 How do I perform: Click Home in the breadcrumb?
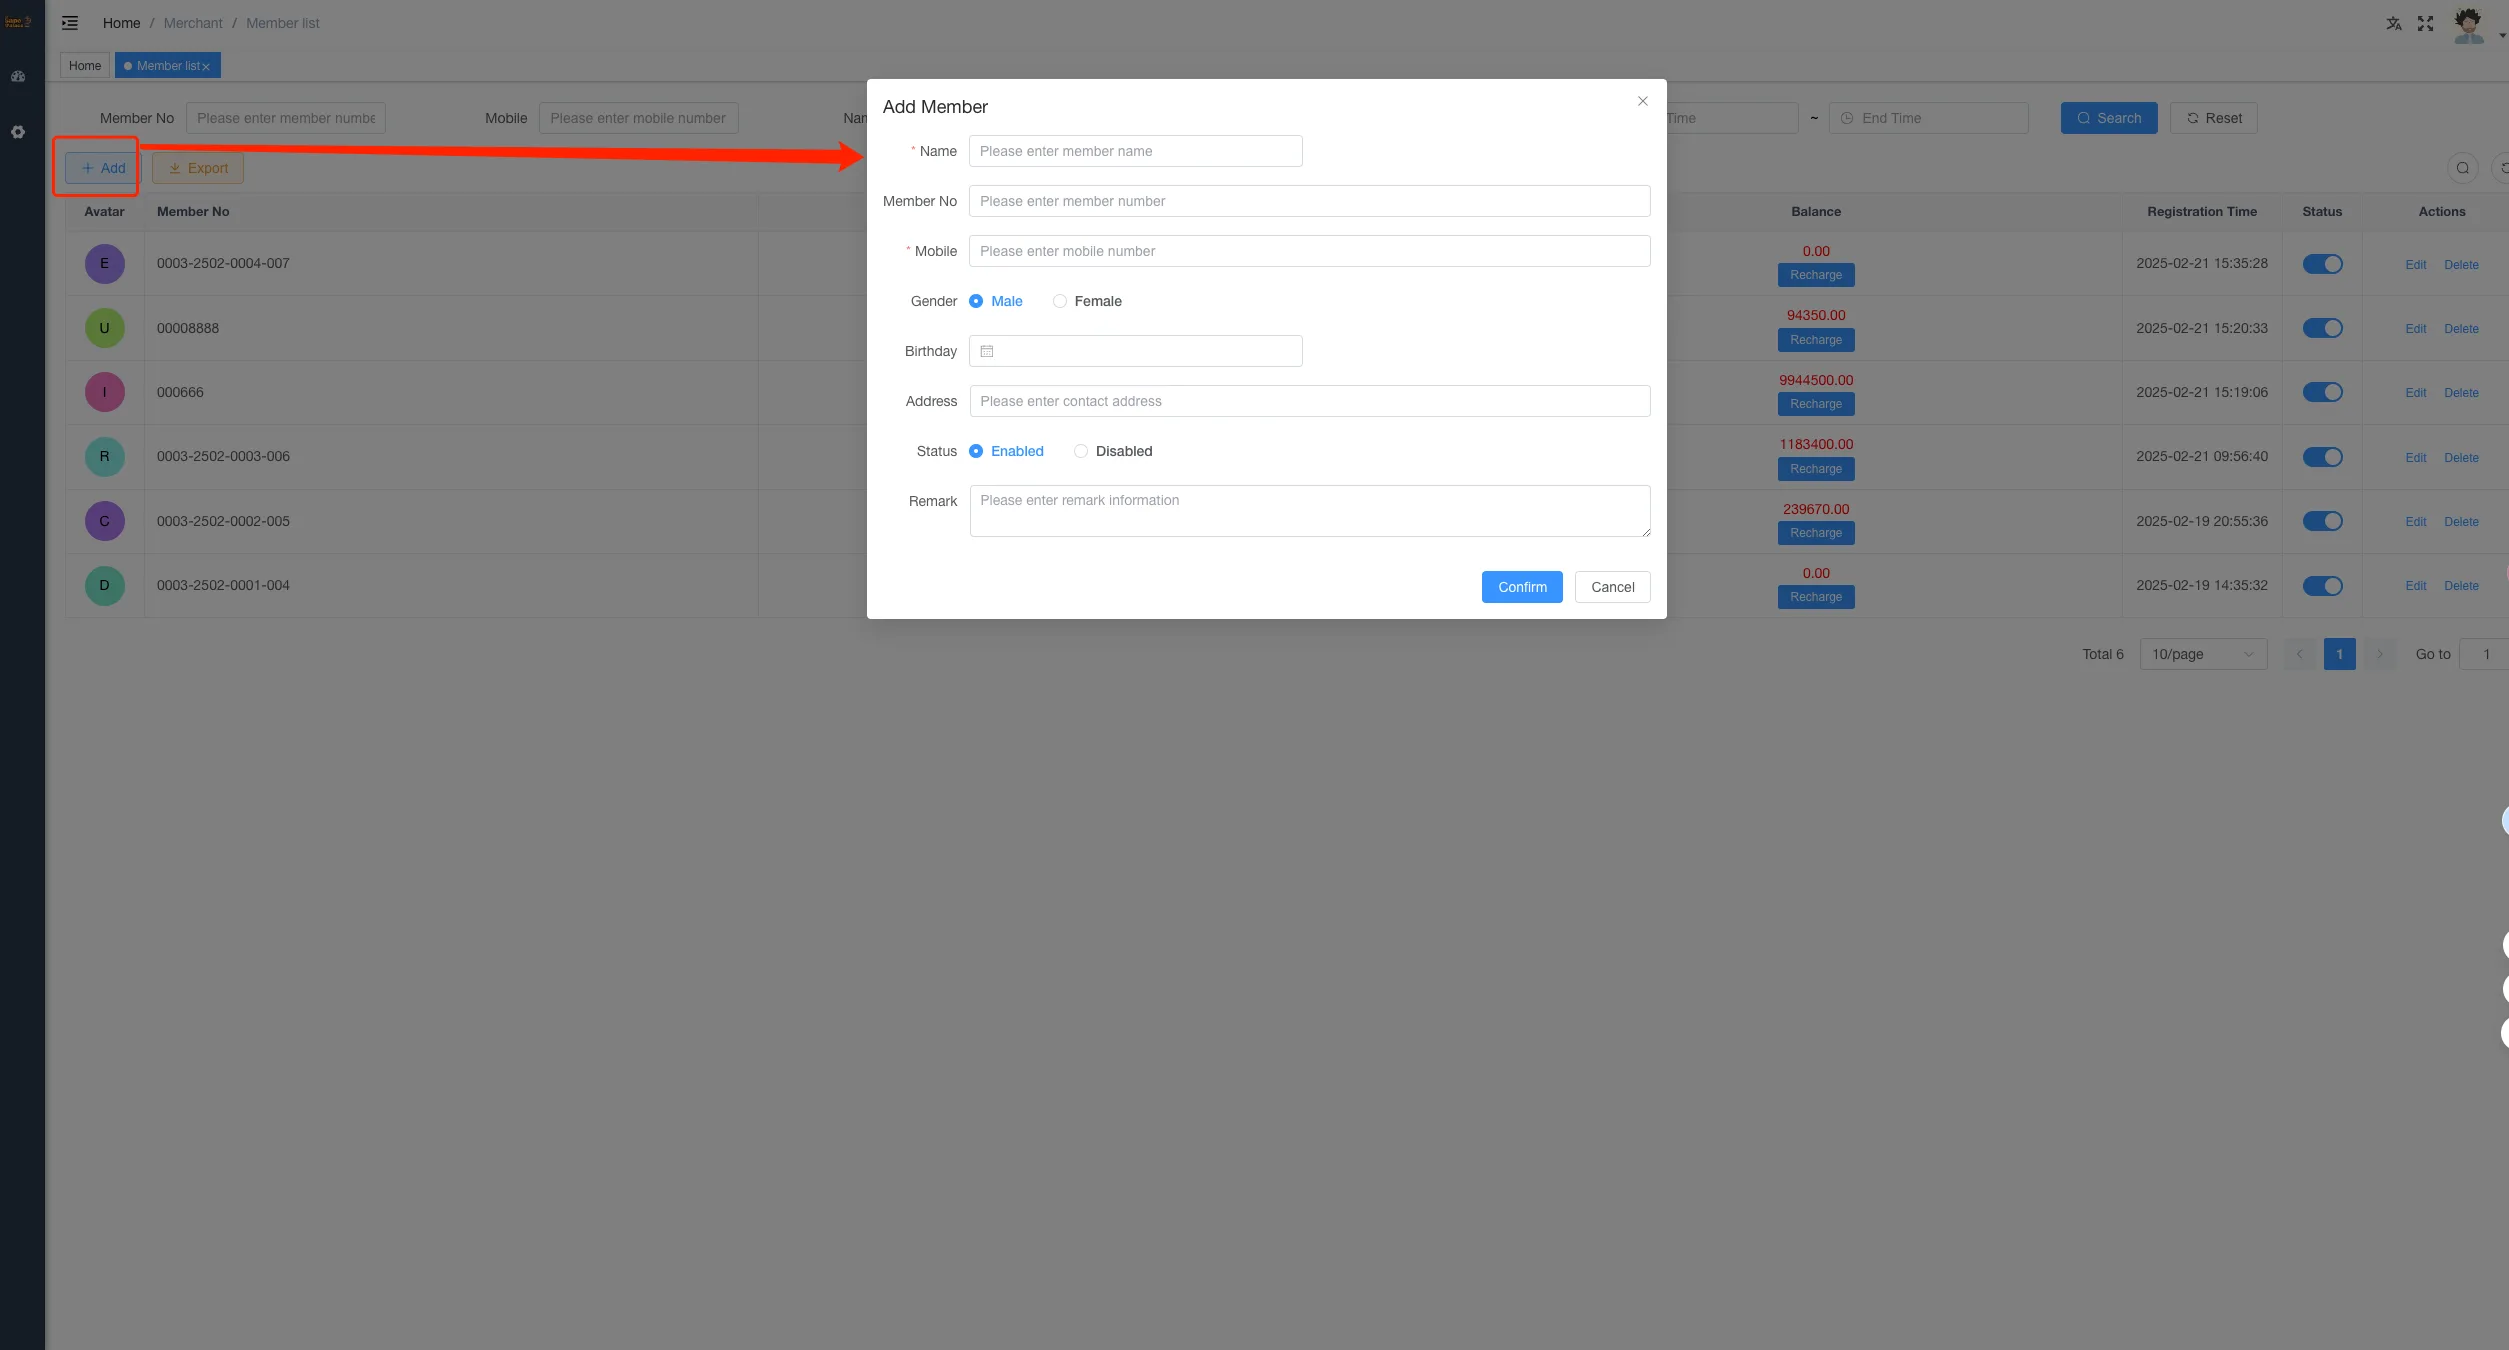[x=121, y=23]
